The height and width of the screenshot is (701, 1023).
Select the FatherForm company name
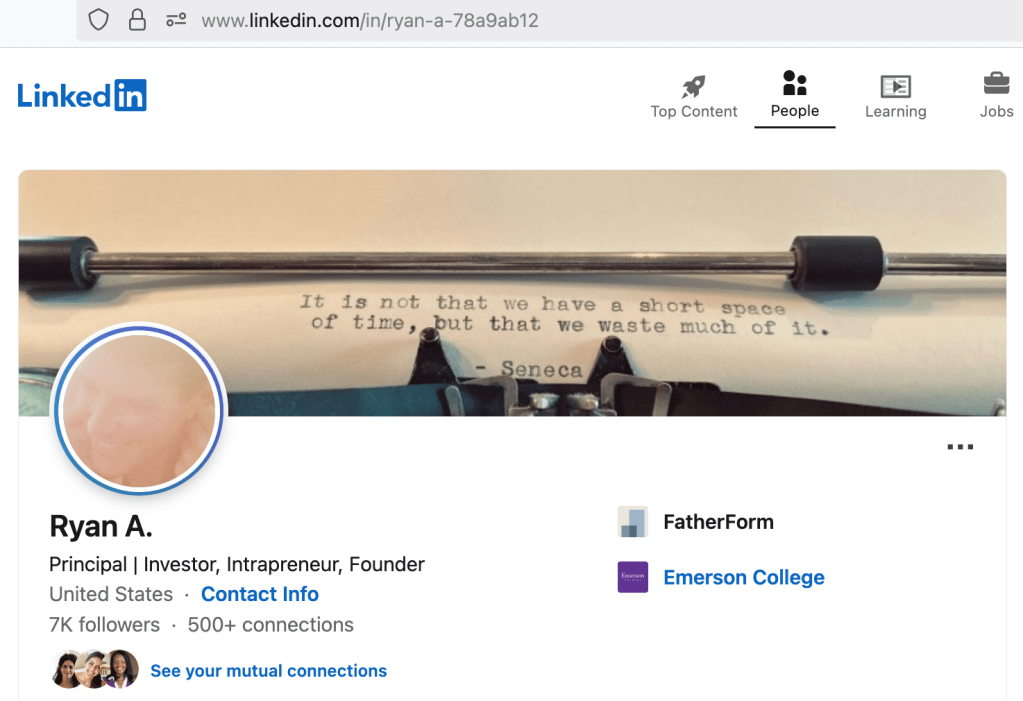[x=718, y=522]
